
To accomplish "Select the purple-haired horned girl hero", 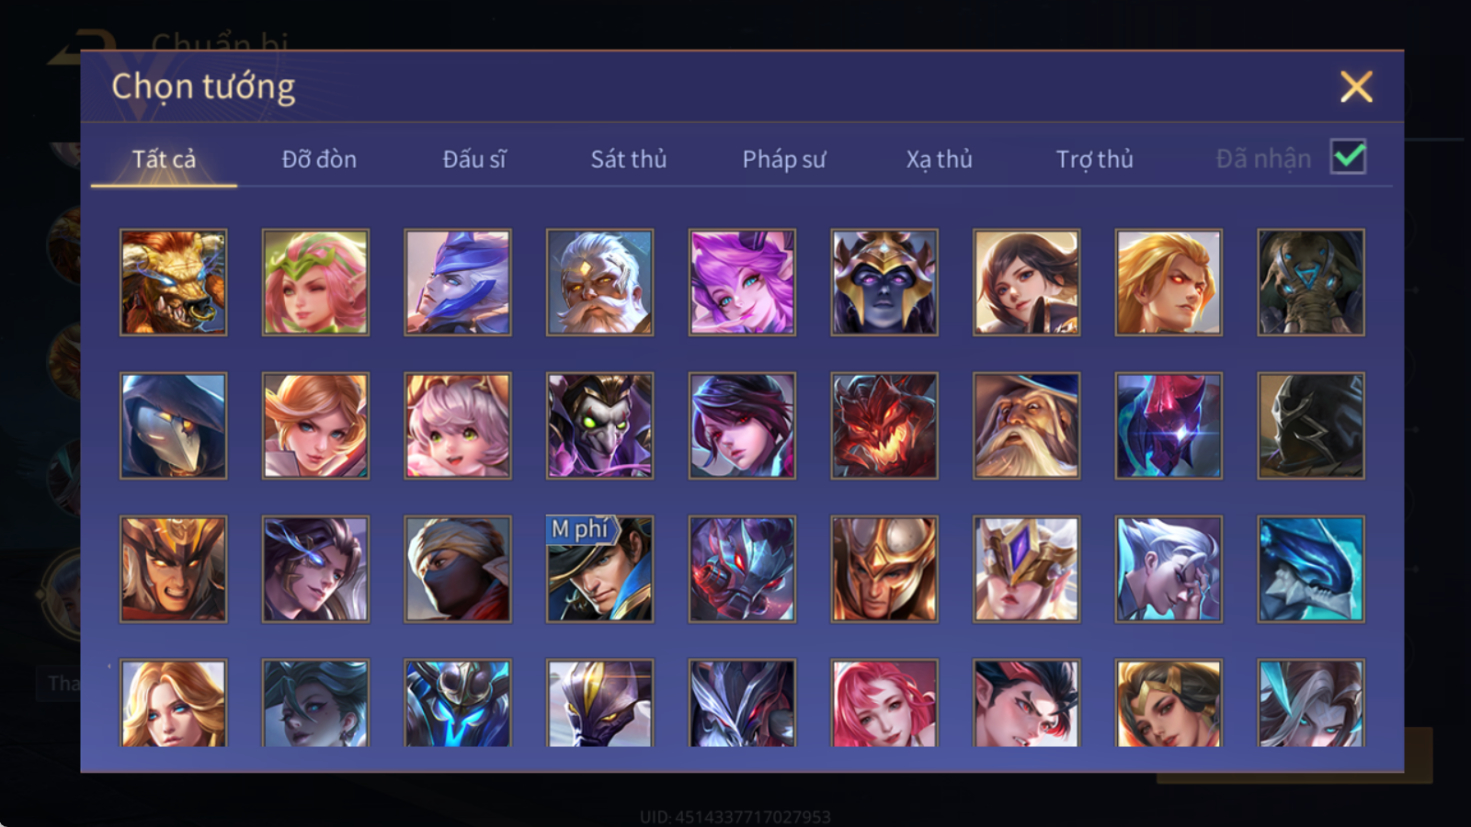I will point(742,282).
